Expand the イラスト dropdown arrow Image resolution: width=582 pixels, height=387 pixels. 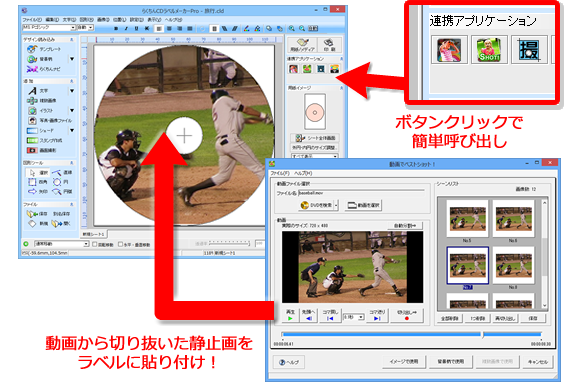[x=72, y=111]
